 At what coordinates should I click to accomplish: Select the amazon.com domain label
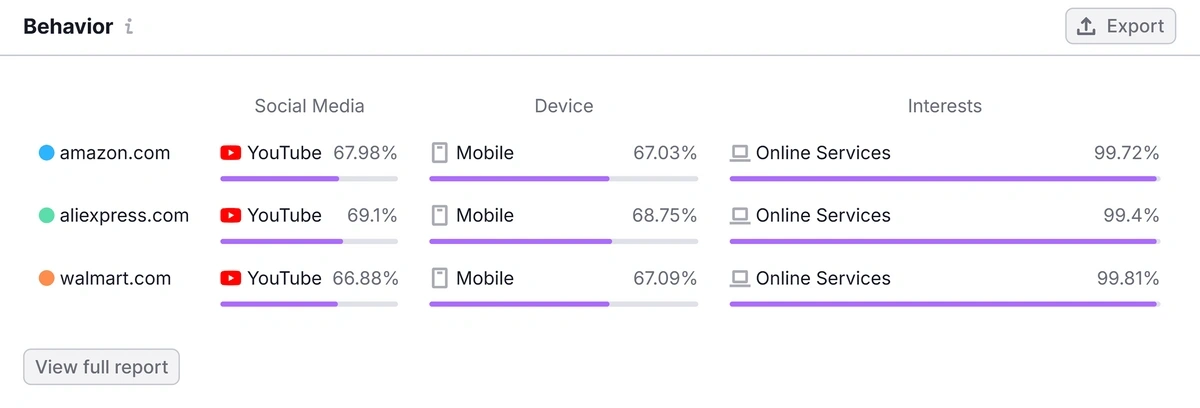coord(115,153)
